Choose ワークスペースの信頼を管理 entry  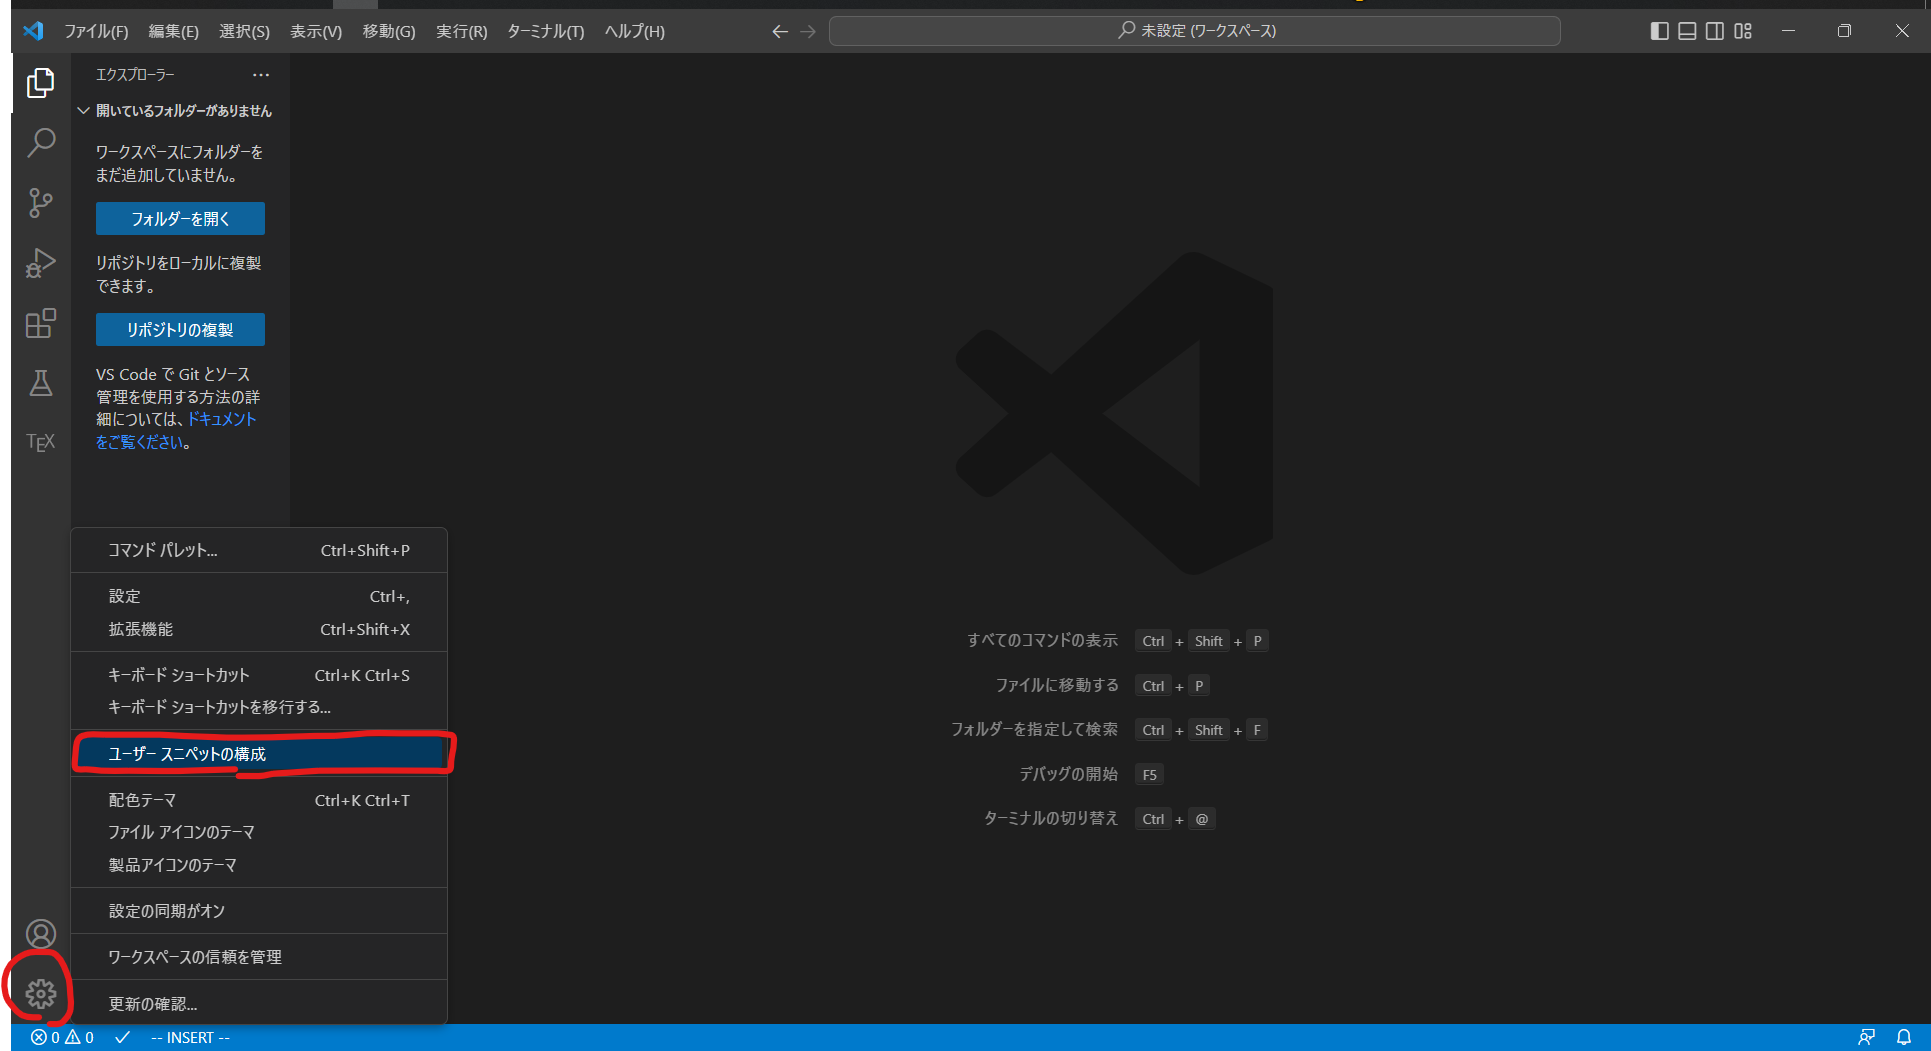(x=259, y=958)
